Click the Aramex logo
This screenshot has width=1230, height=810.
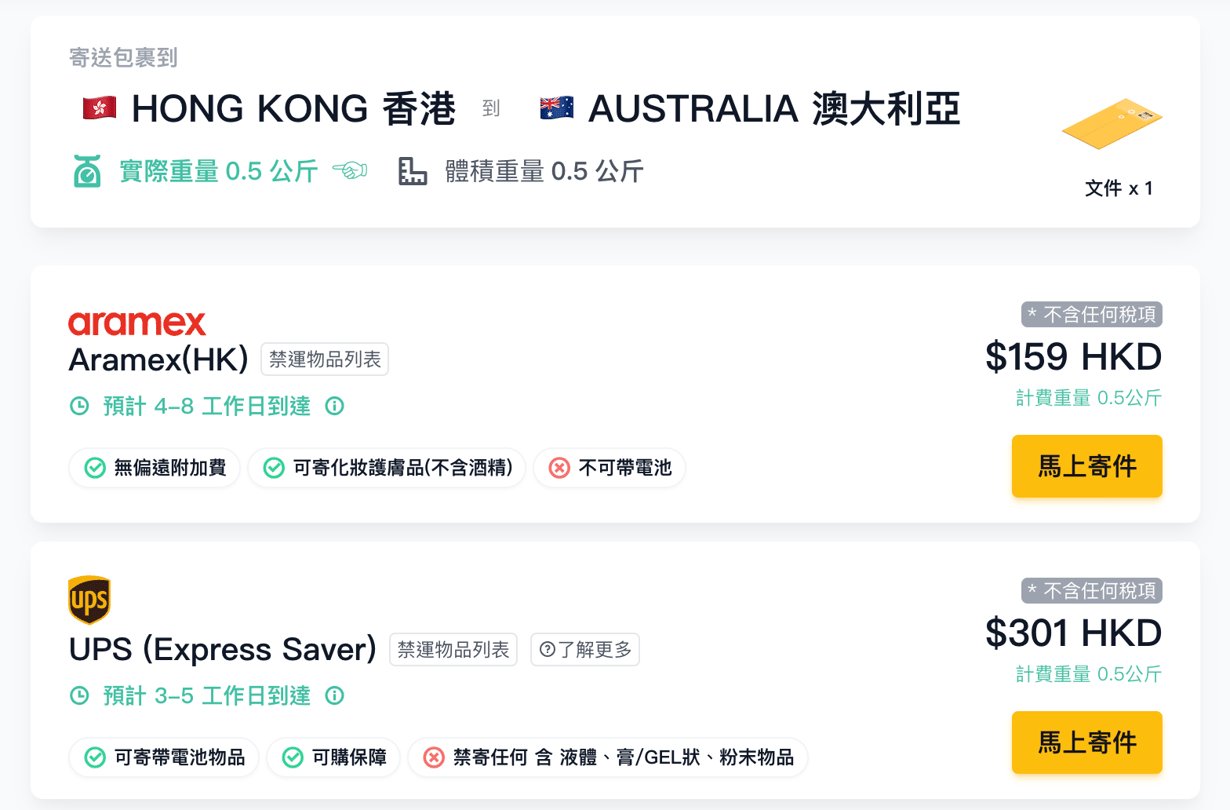tap(137, 322)
